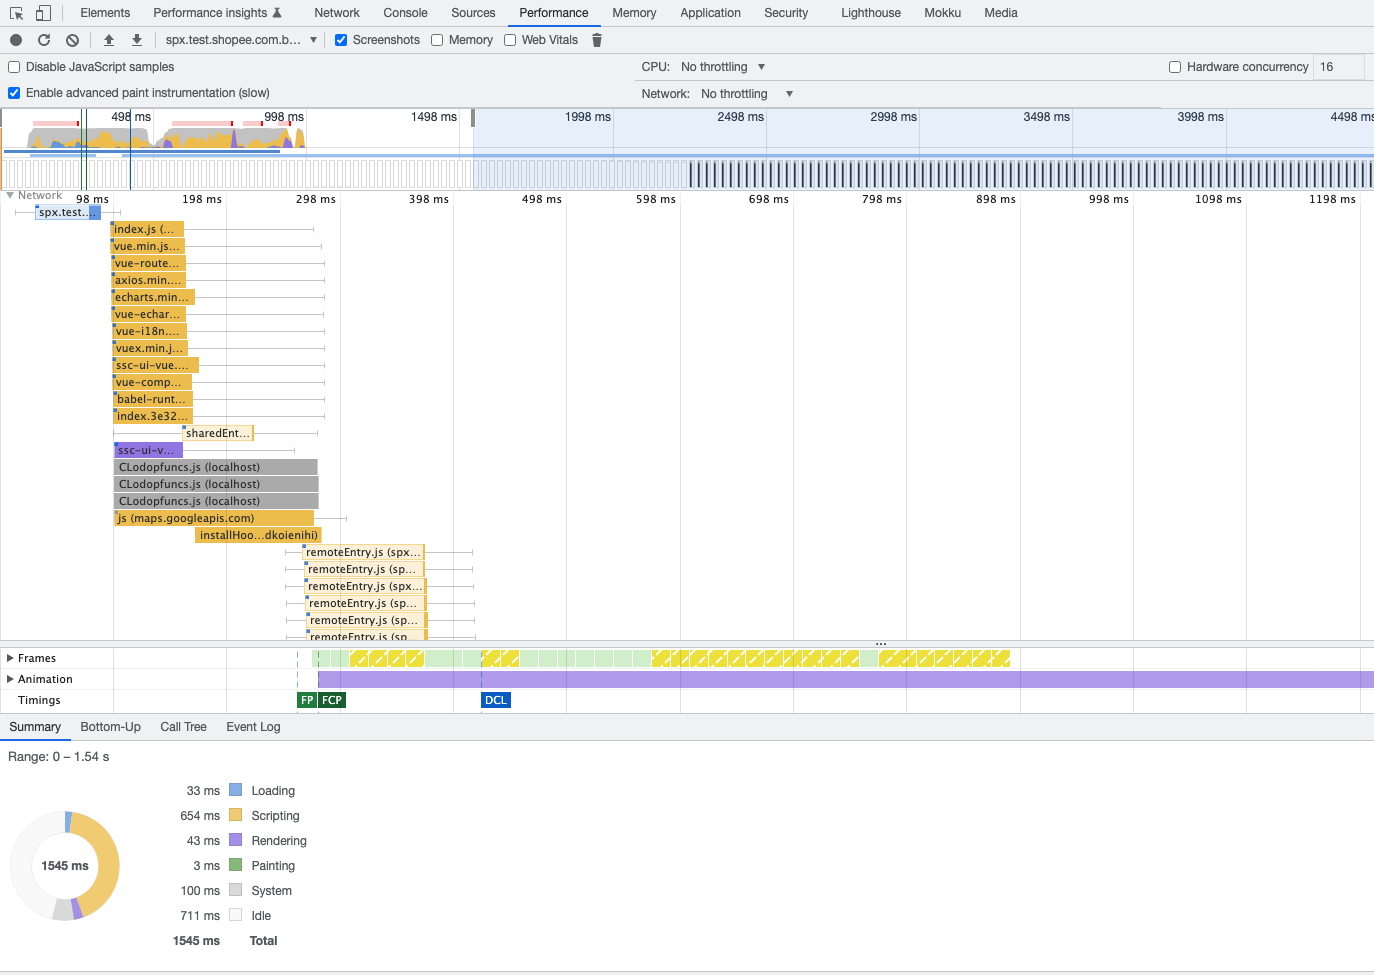Select the js (maps.googleapis.com) request
This screenshot has height=975, width=1374.
214,518
